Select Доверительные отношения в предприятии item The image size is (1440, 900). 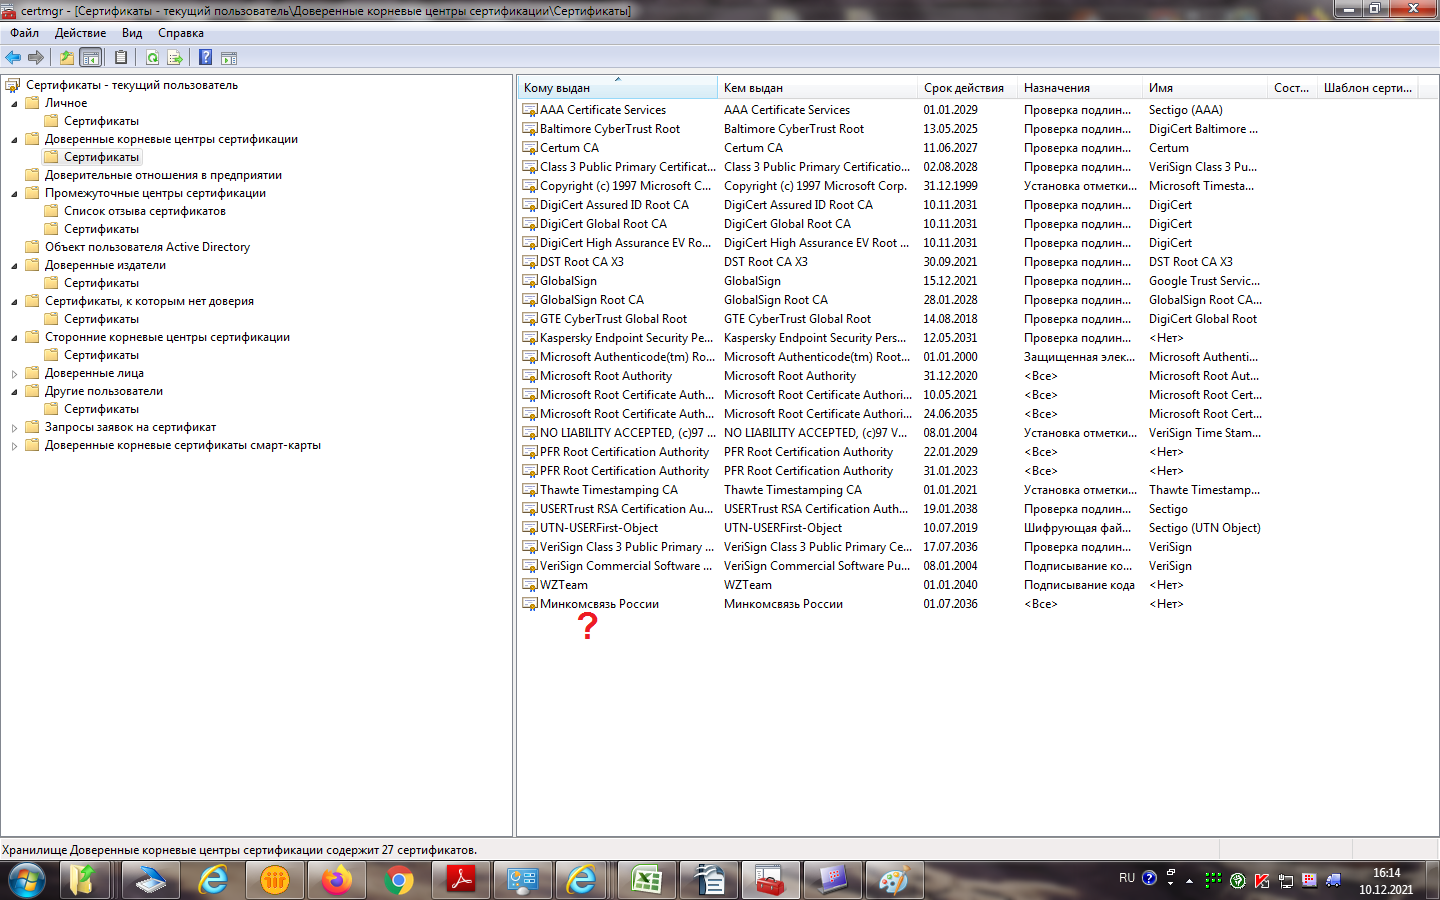(163, 175)
